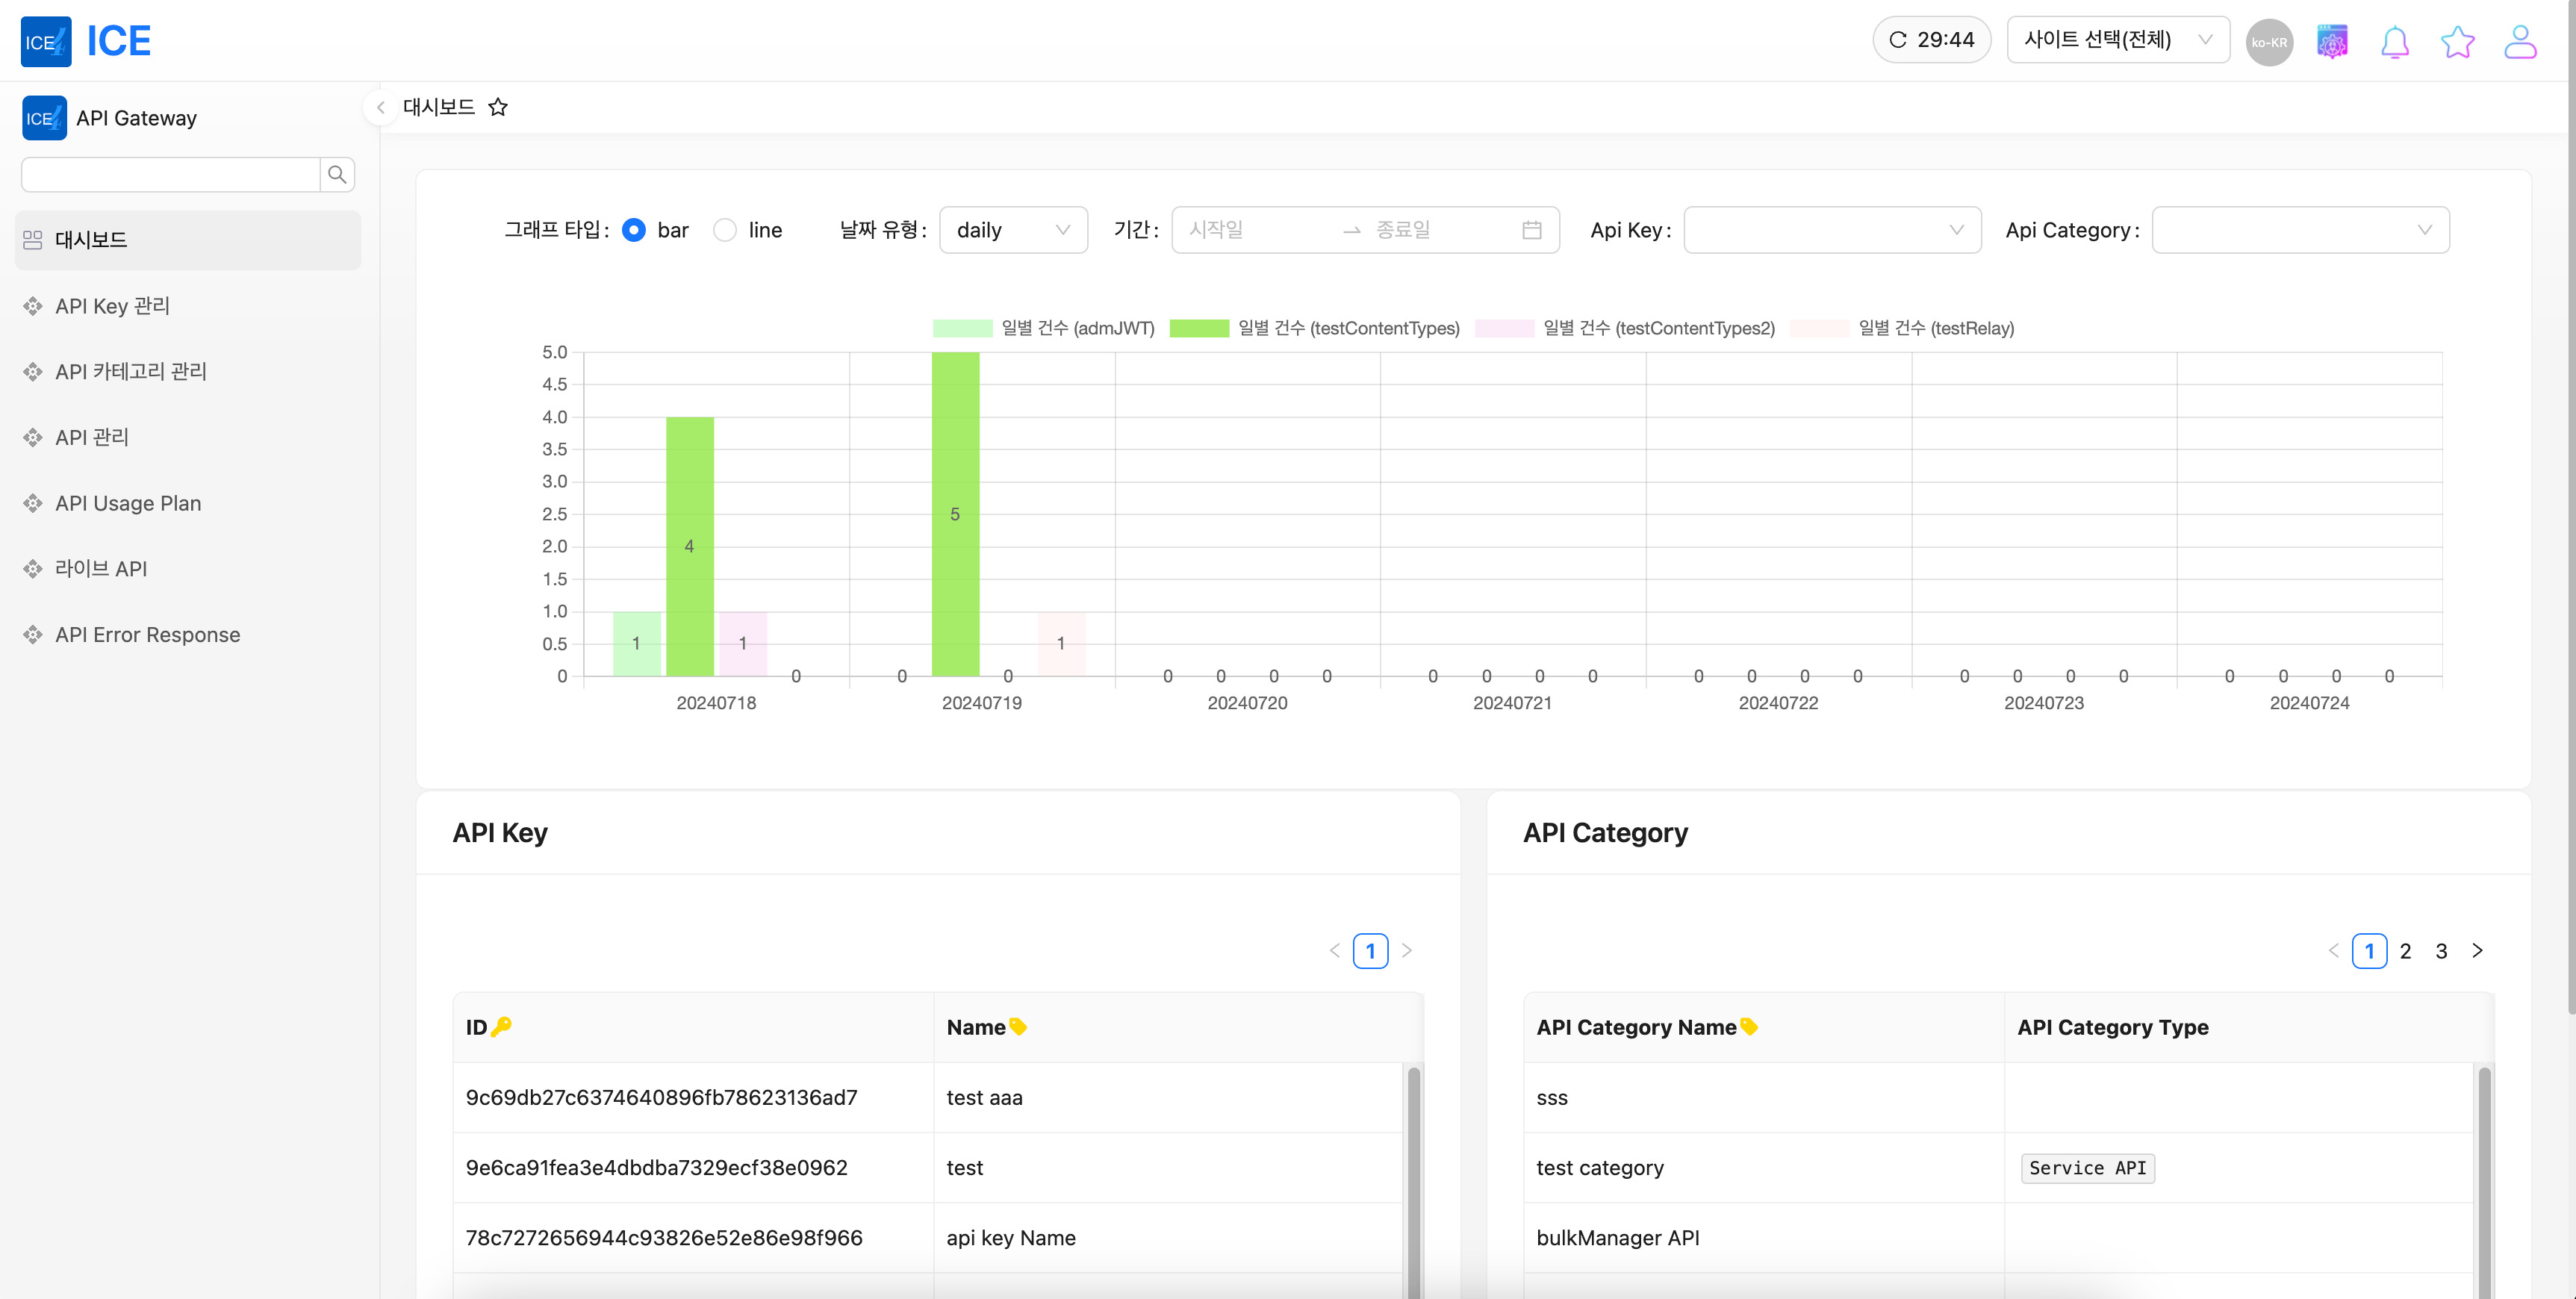This screenshot has width=2576, height=1299.
Task: Collapse the sidebar with the back chevron
Action: click(380, 107)
